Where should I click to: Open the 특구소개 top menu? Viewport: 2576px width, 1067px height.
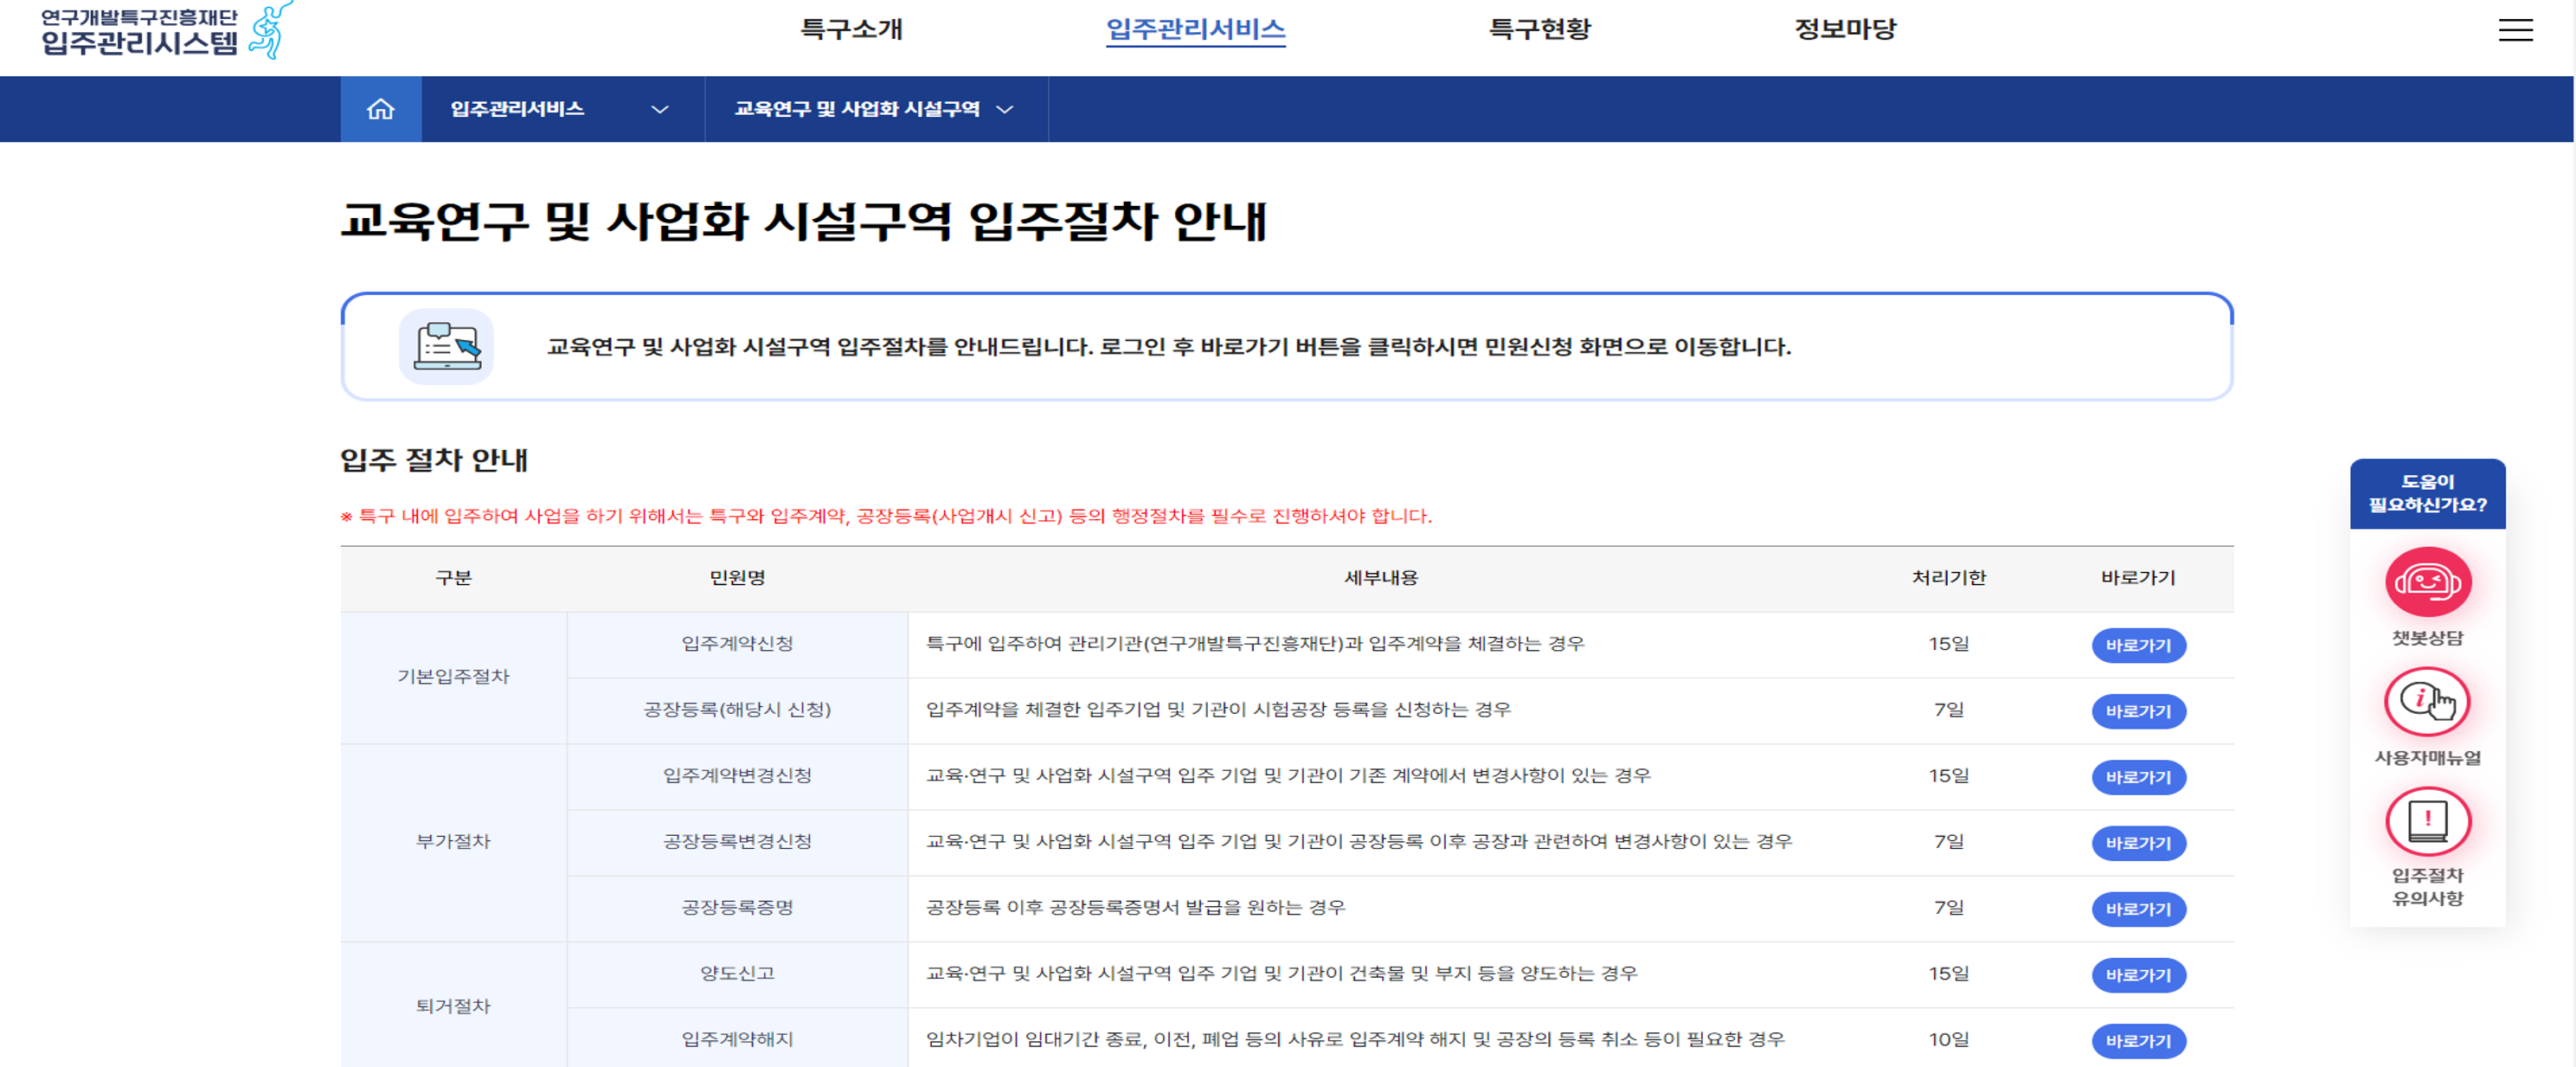851,29
